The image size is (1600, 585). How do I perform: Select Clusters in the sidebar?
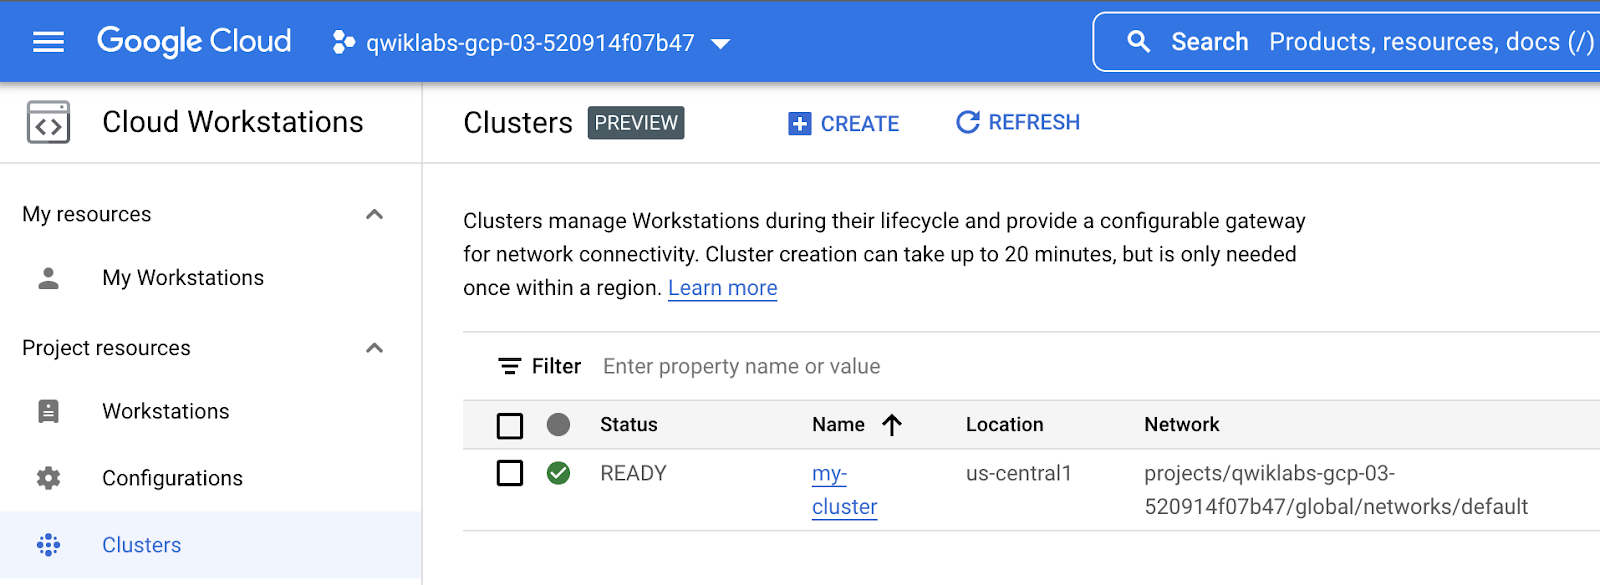point(141,545)
